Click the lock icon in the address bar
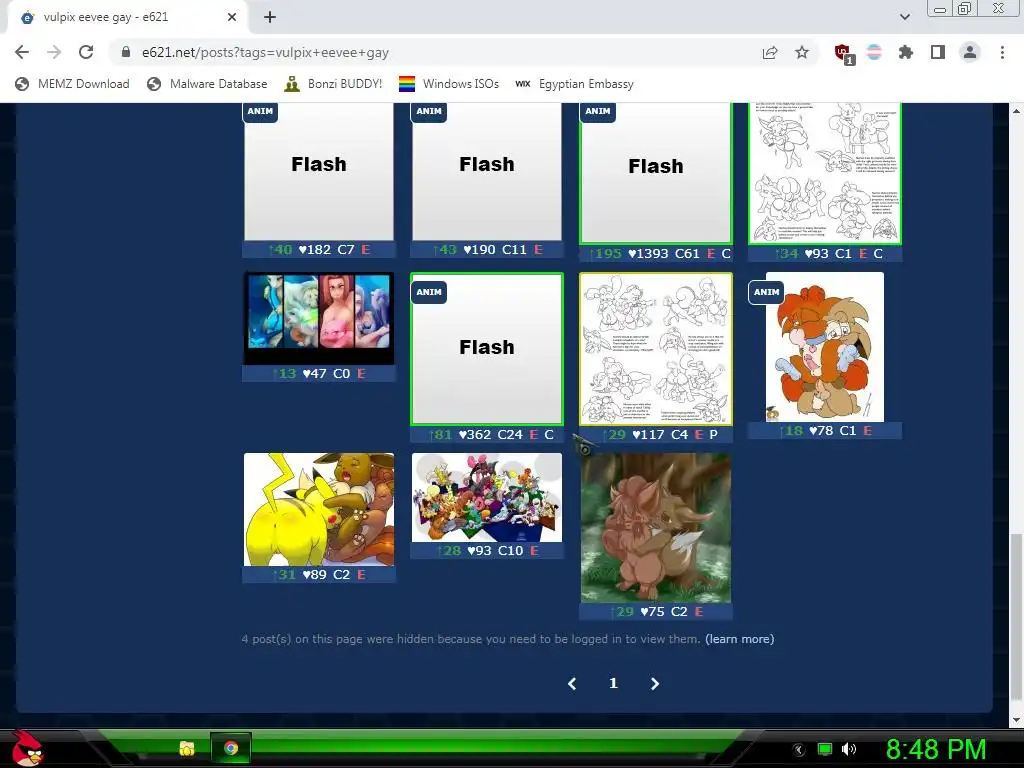The image size is (1024, 768). tap(126, 52)
